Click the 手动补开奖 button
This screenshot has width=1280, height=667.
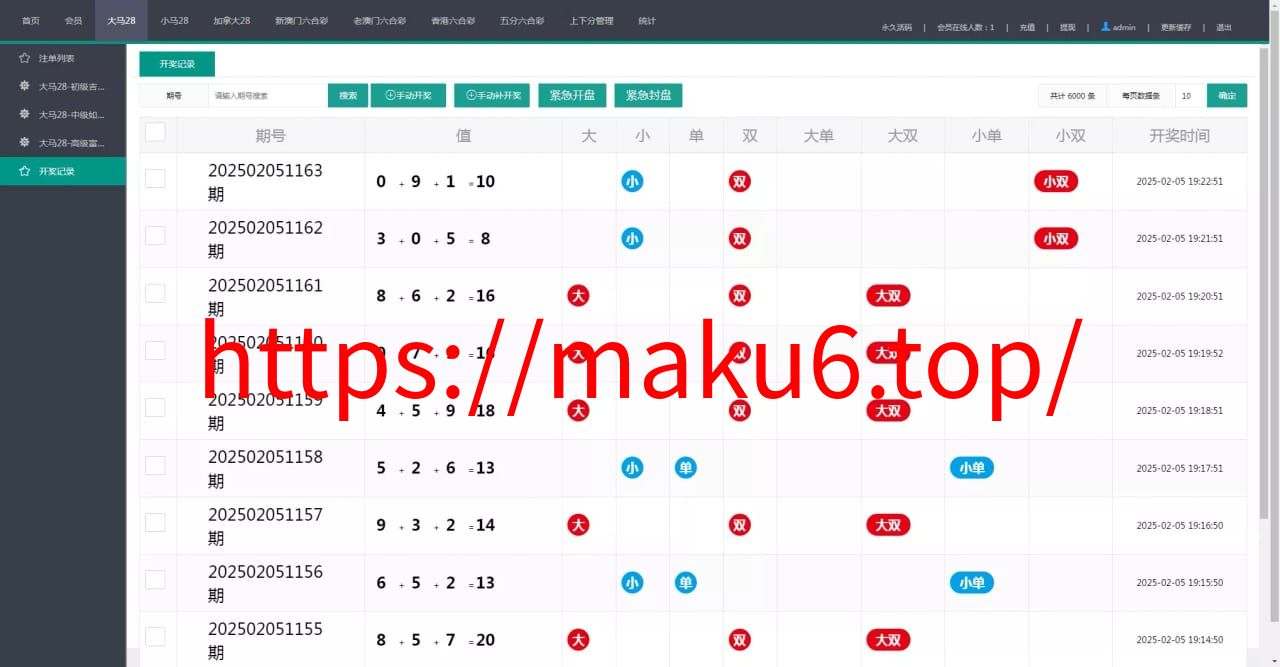click(x=492, y=96)
